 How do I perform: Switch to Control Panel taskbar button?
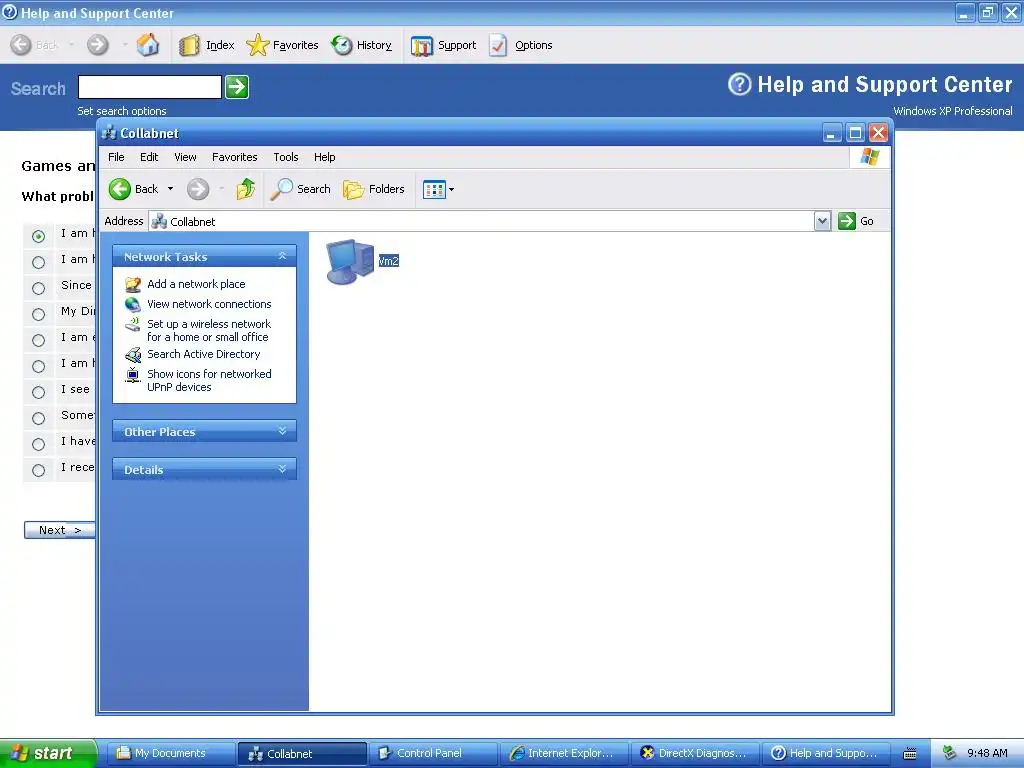click(432, 754)
